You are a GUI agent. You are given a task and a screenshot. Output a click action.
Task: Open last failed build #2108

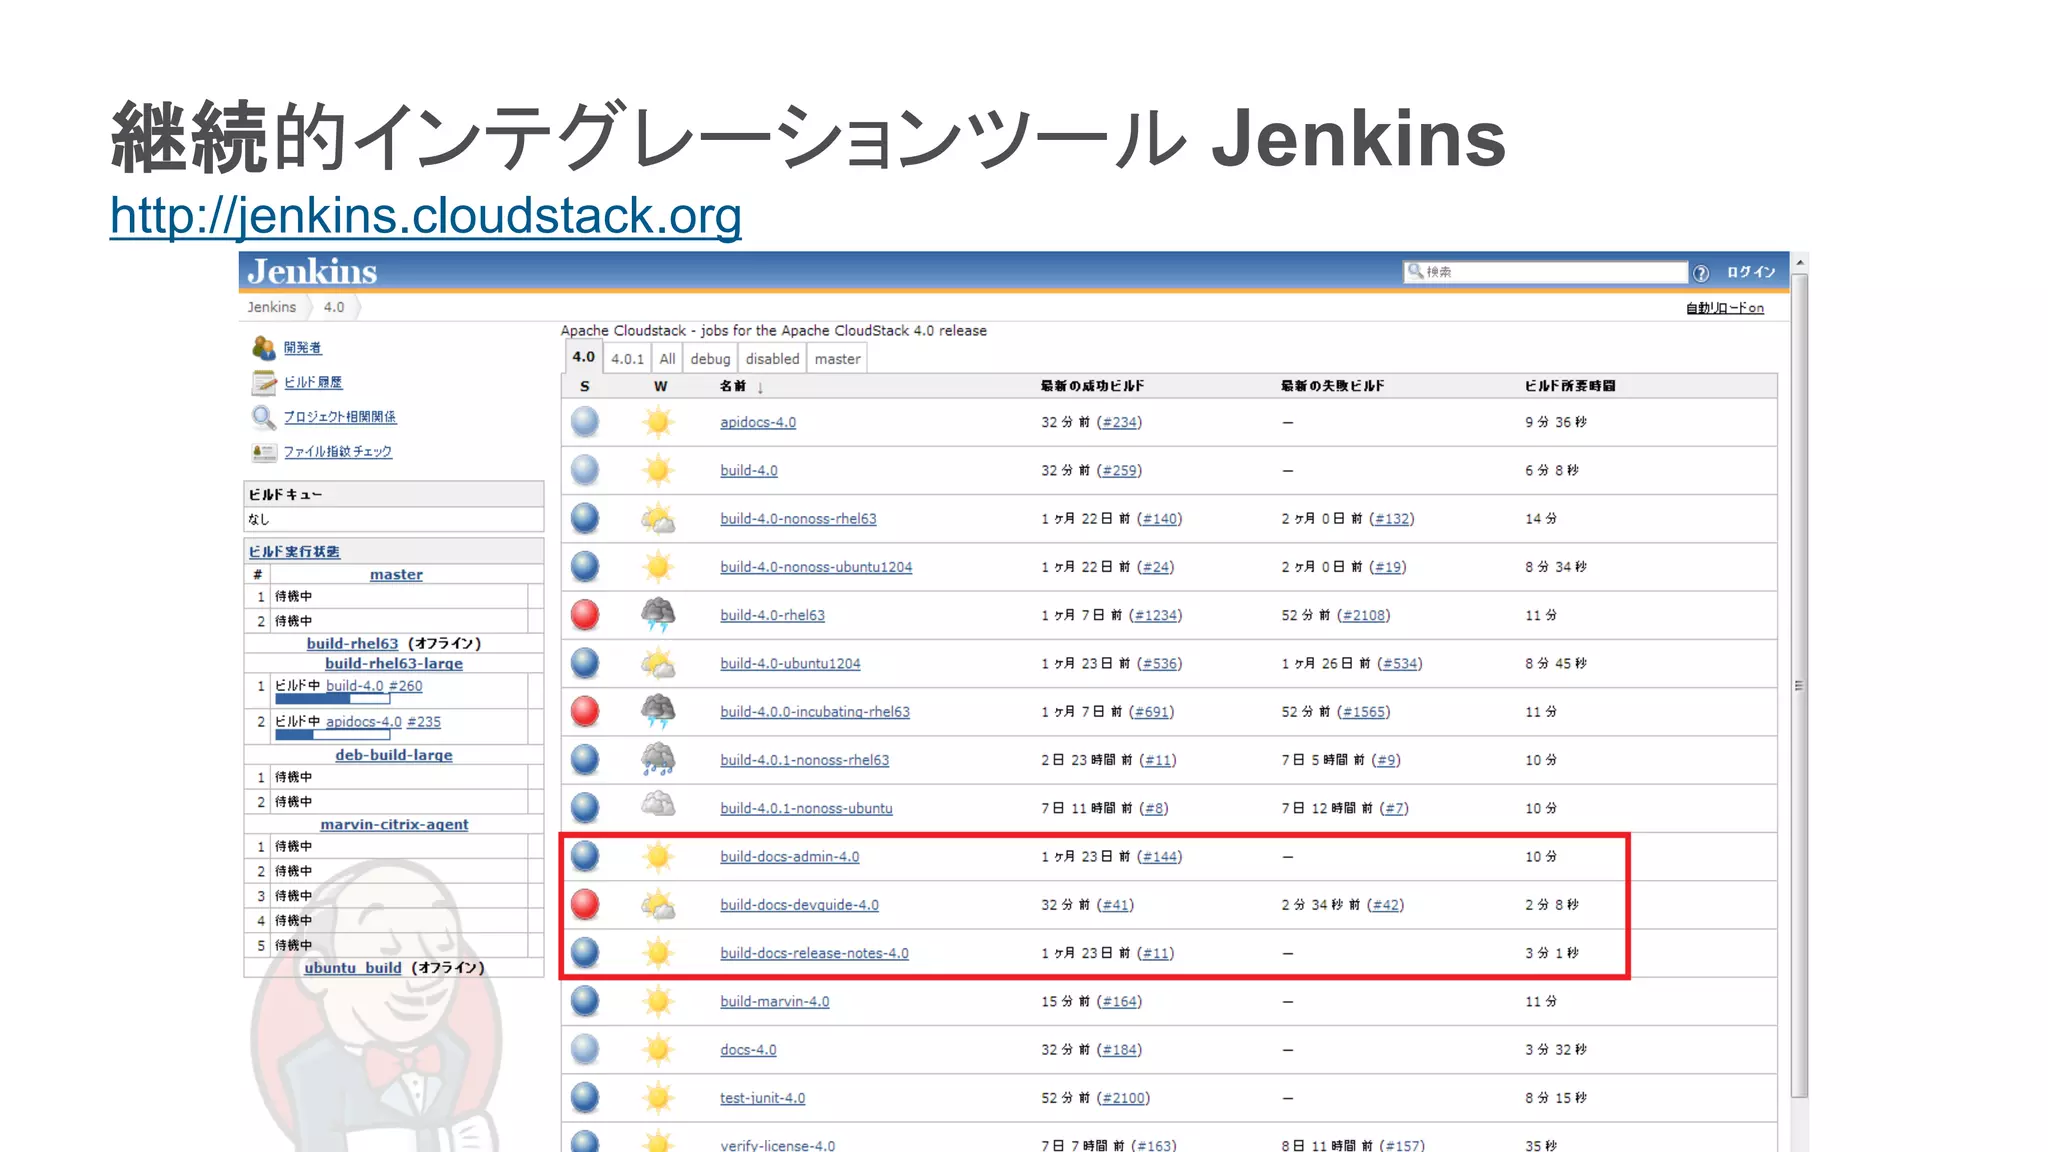point(1363,615)
